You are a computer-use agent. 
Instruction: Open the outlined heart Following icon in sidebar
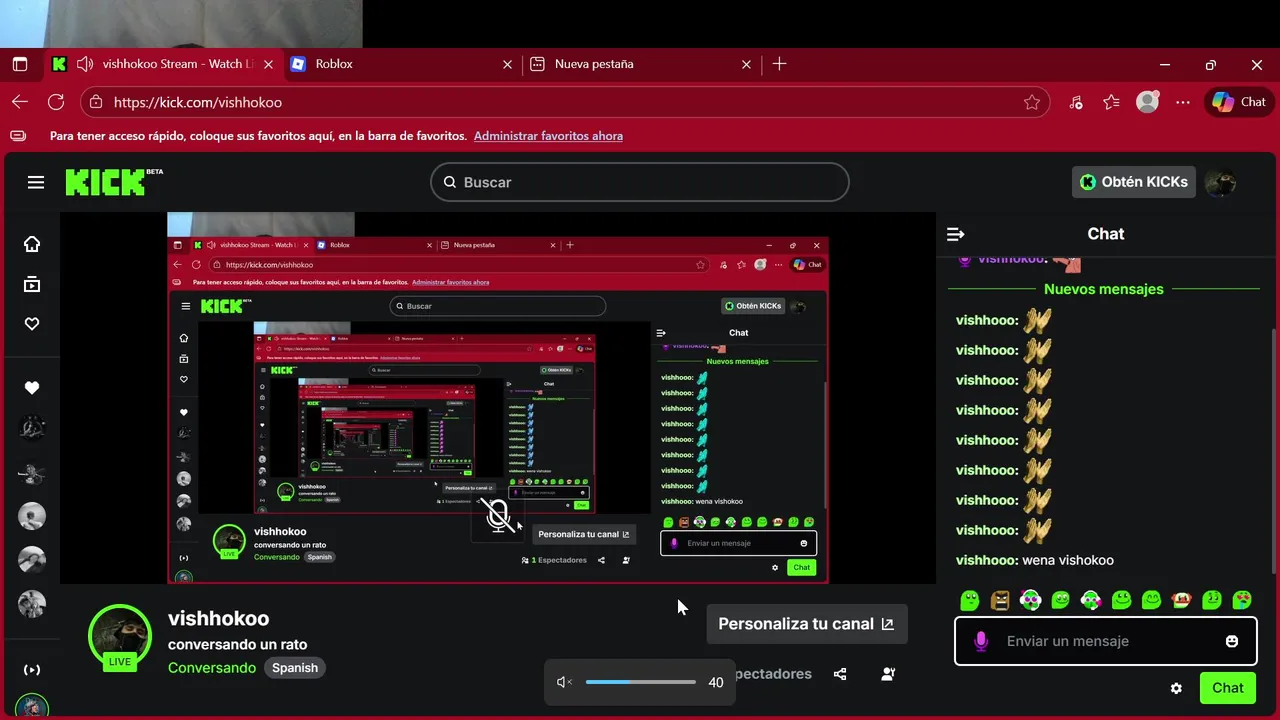(x=32, y=324)
